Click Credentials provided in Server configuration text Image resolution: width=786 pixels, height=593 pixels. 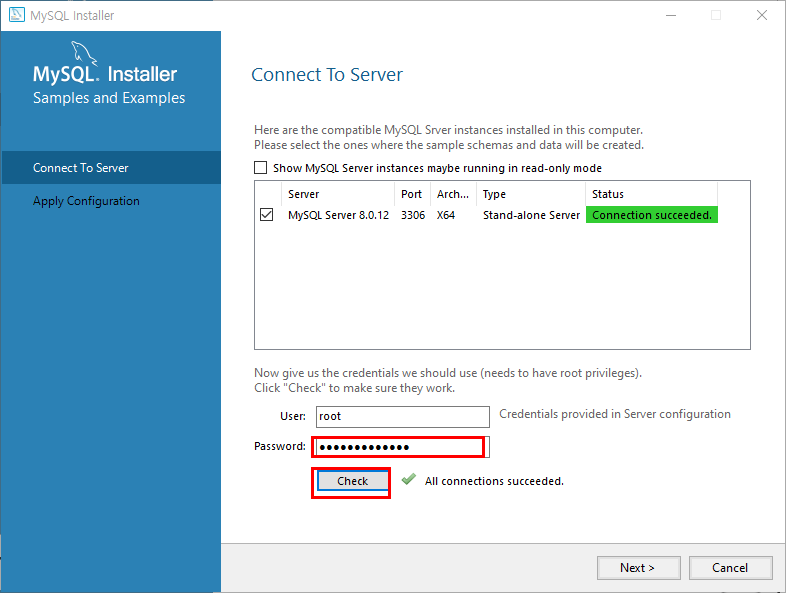pyautogui.click(x=615, y=414)
